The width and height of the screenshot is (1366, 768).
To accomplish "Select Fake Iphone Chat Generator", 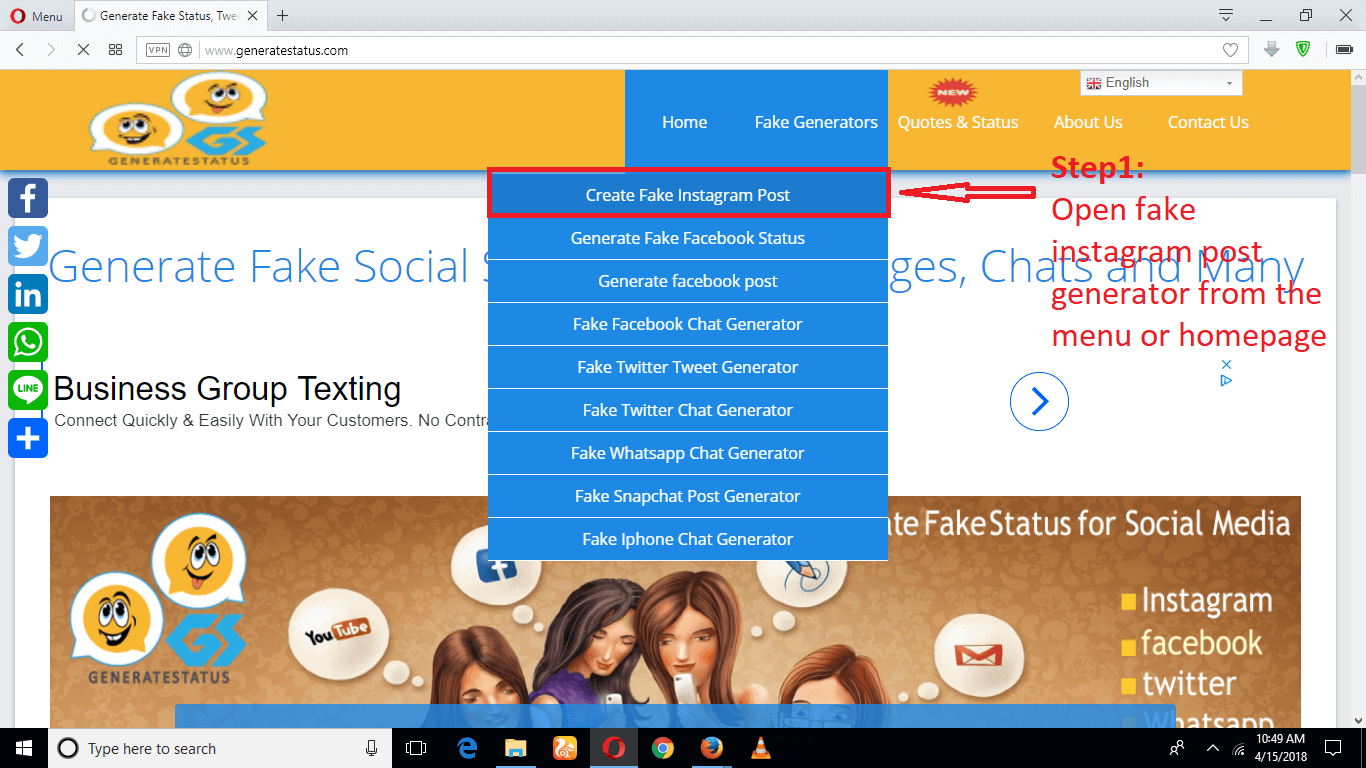I will coord(688,539).
